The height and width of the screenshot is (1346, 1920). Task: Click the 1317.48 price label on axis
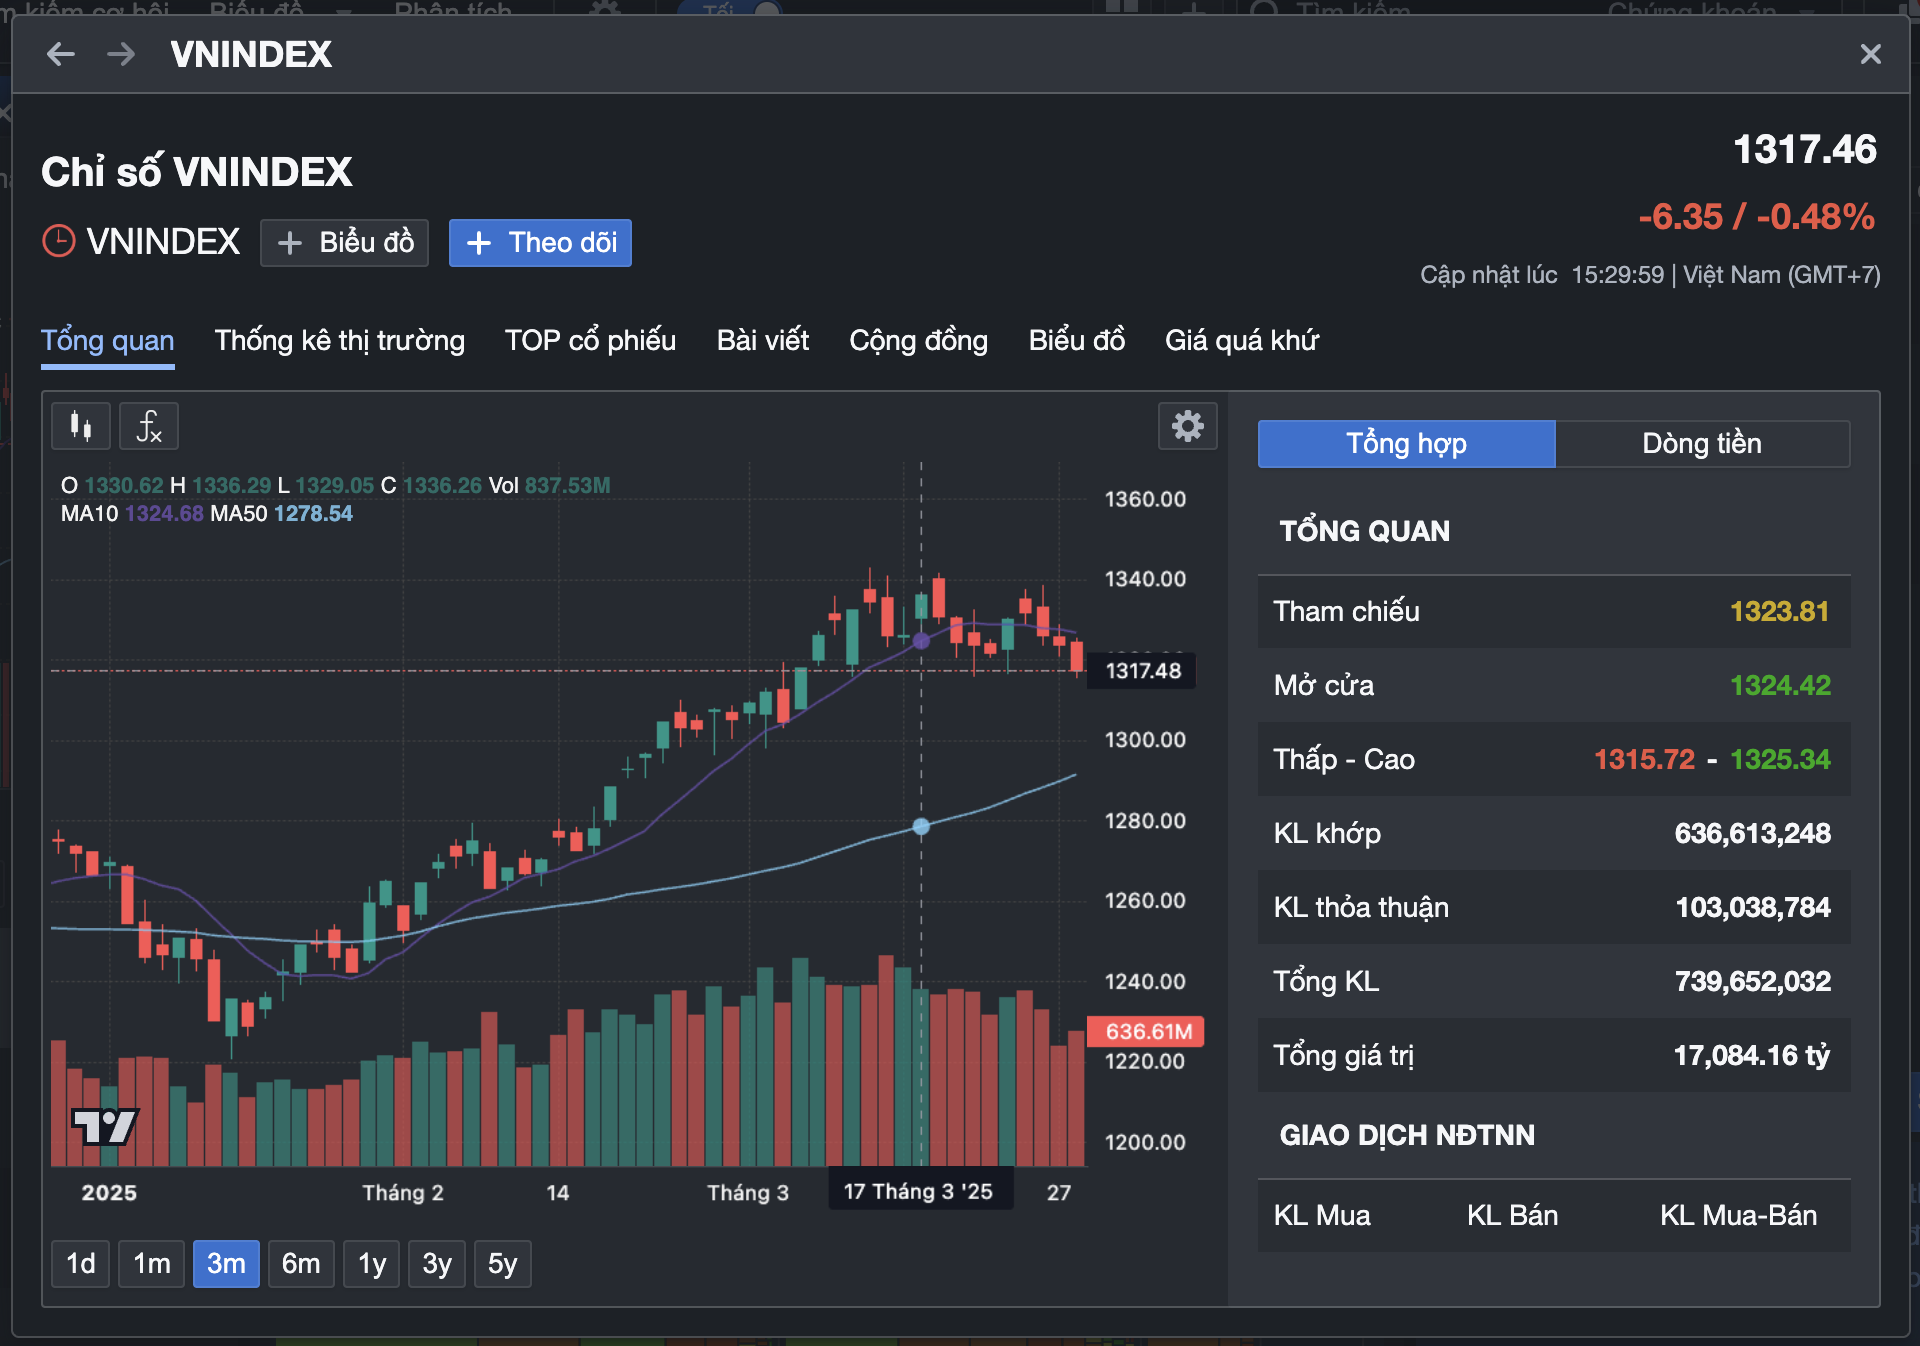[x=1142, y=671]
